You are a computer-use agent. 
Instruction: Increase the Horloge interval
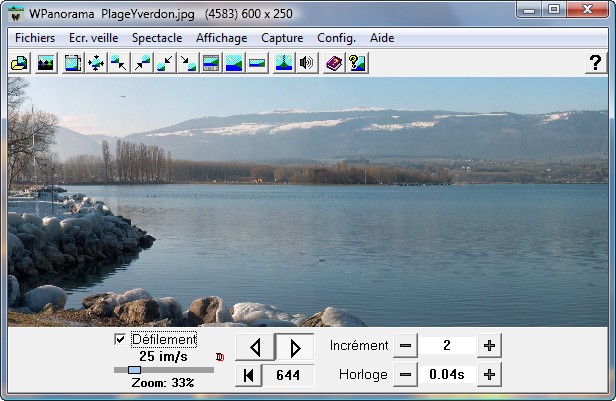pos(489,375)
